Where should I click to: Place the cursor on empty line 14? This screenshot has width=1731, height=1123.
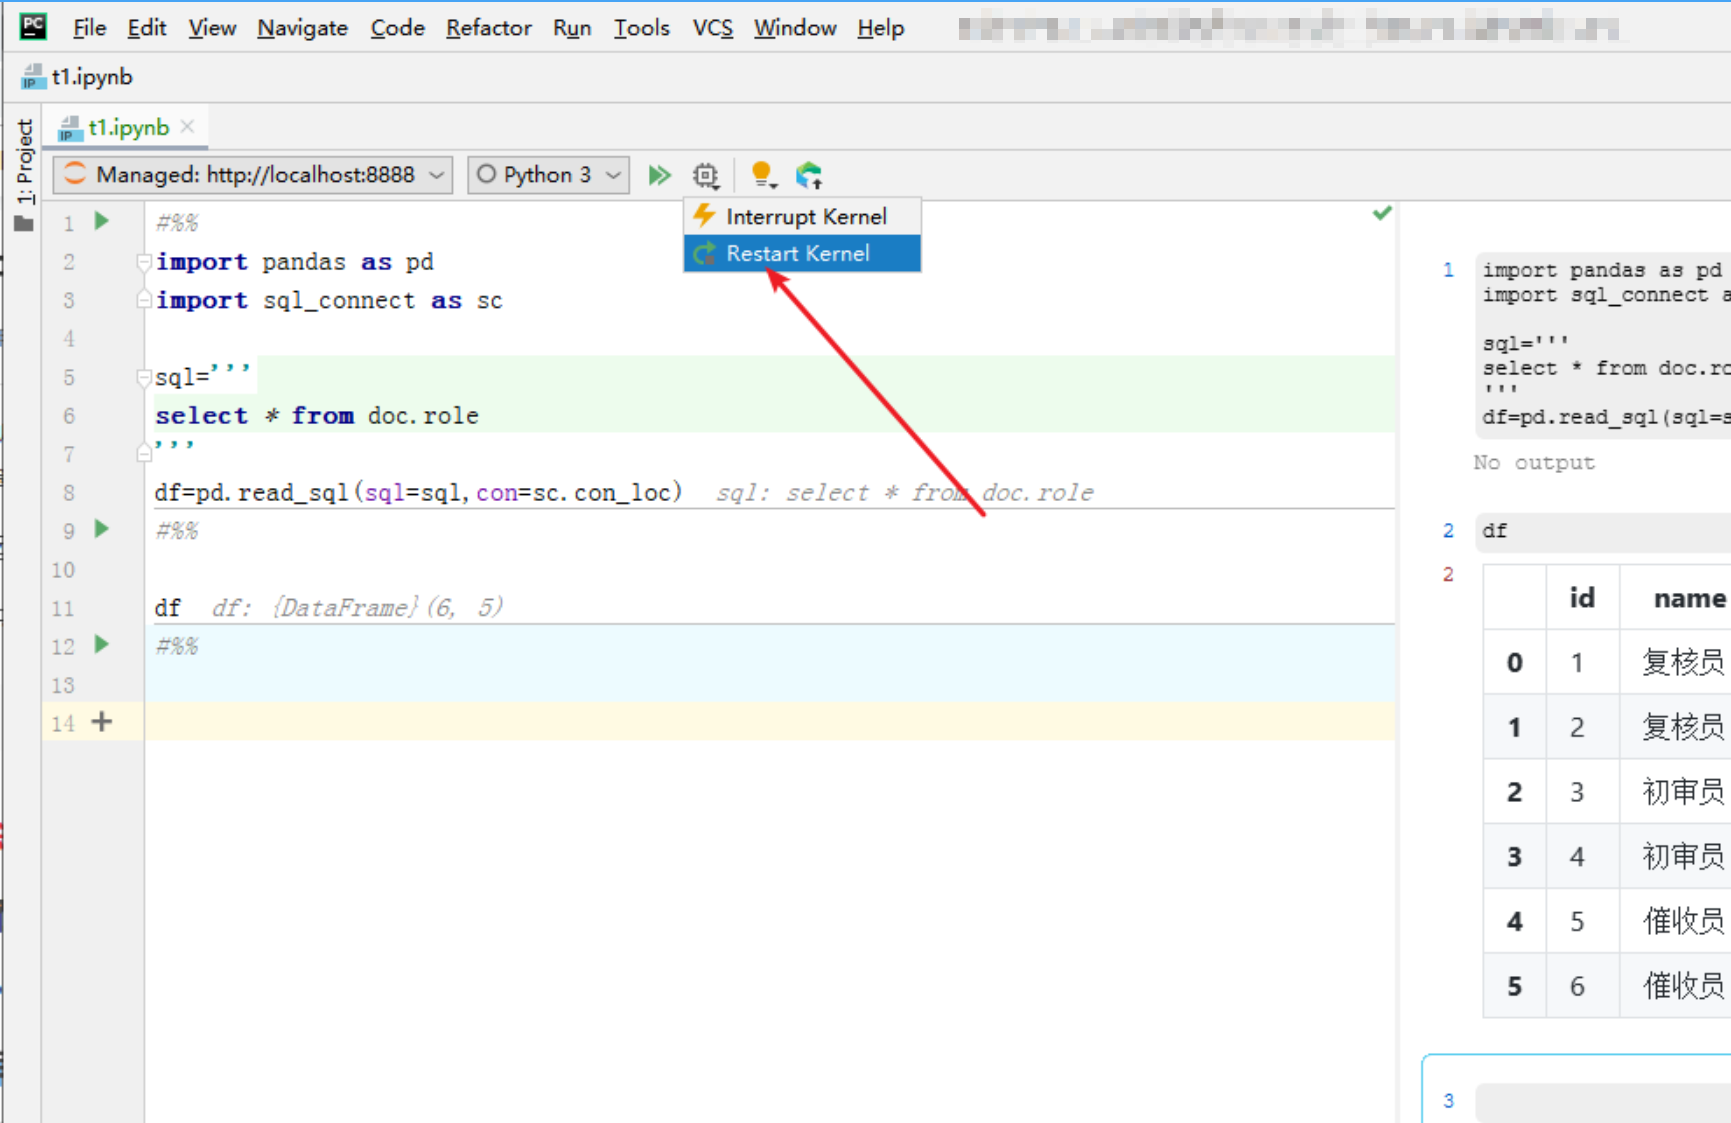[x=770, y=721]
